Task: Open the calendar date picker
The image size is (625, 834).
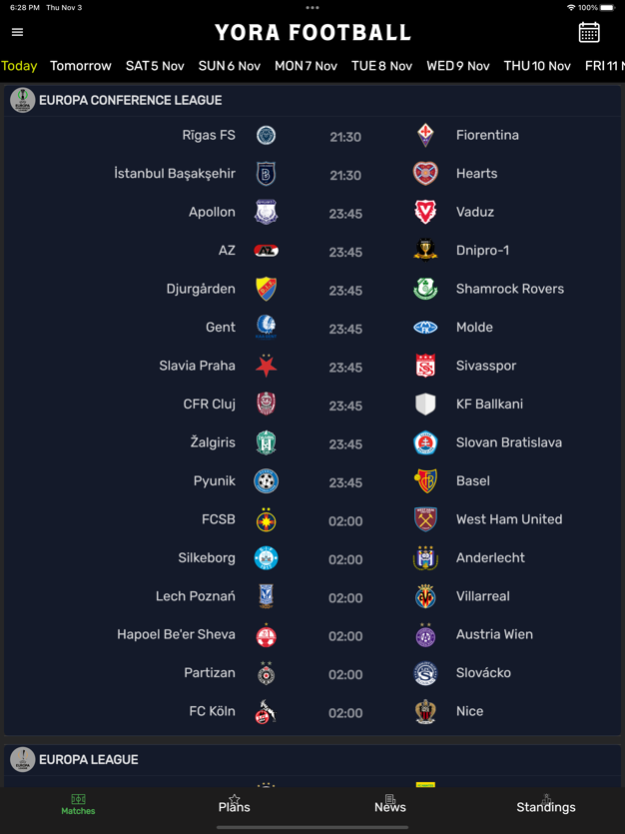Action: coord(589,32)
